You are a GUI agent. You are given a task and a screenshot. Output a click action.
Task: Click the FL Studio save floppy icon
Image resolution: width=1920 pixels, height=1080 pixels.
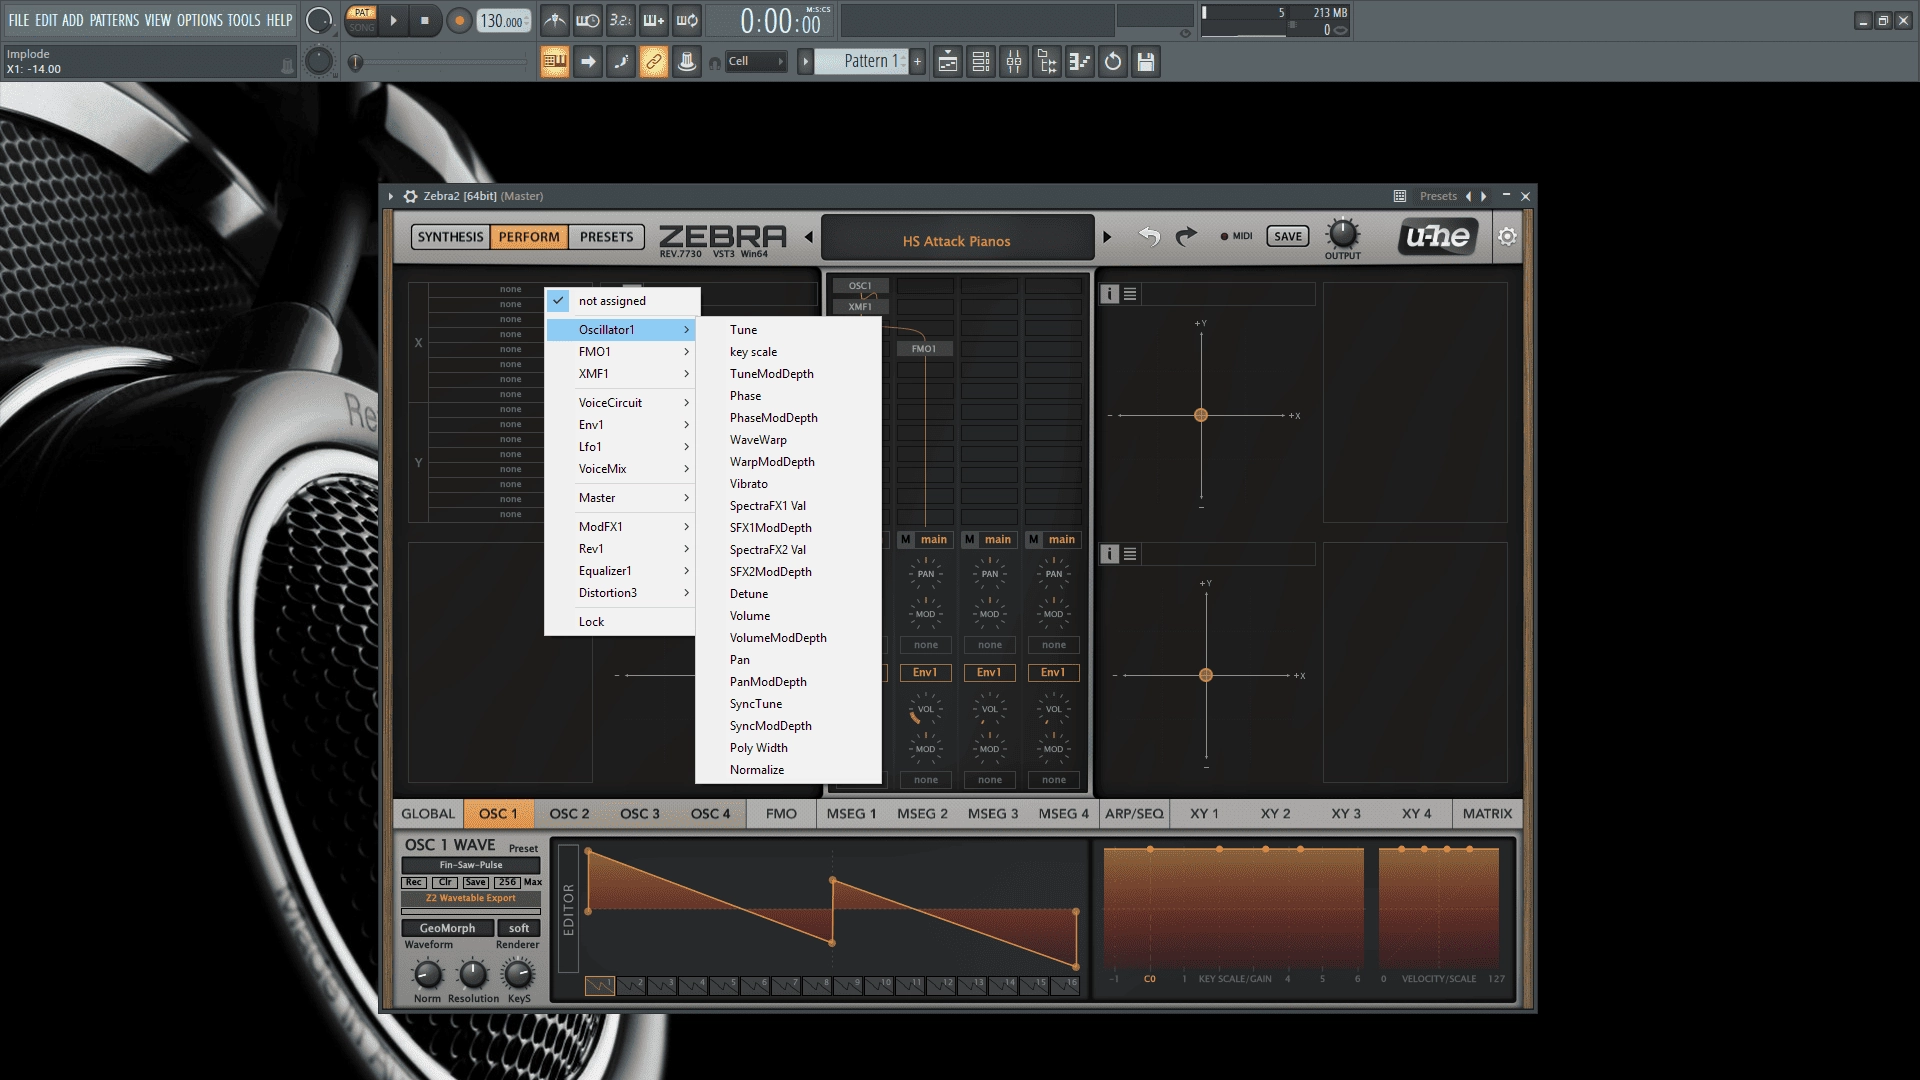(x=1146, y=62)
